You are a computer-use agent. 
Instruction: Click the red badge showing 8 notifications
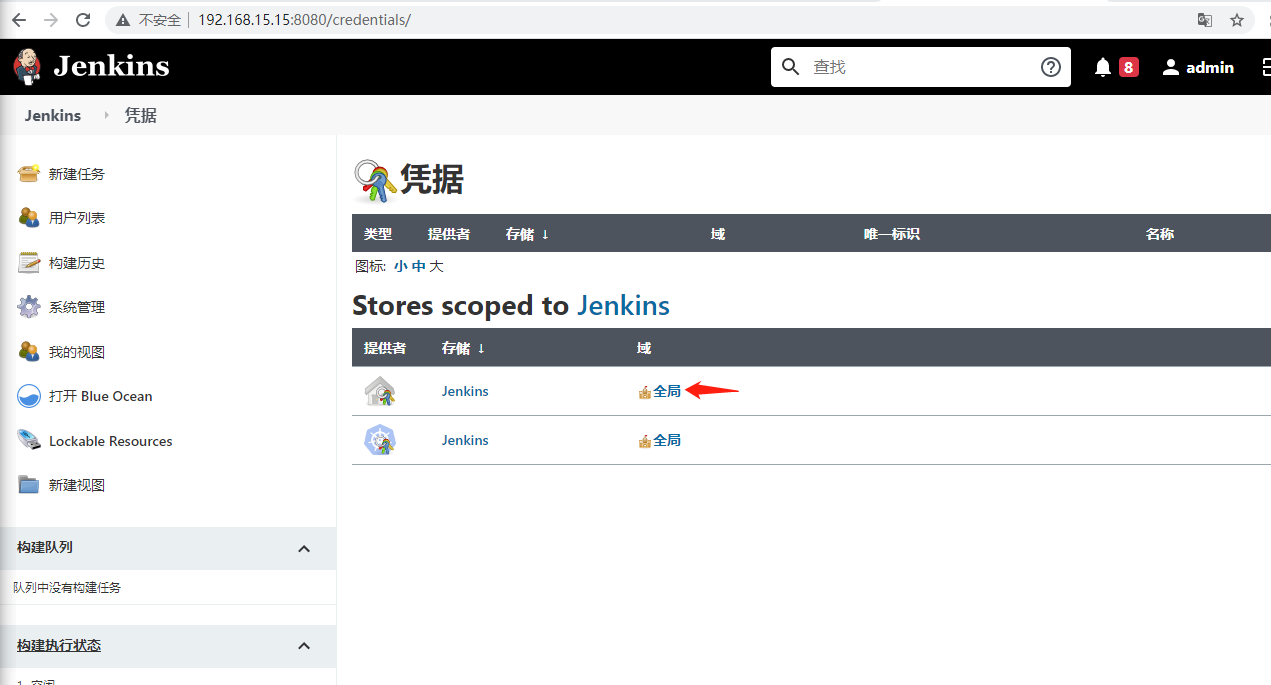click(x=1129, y=67)
